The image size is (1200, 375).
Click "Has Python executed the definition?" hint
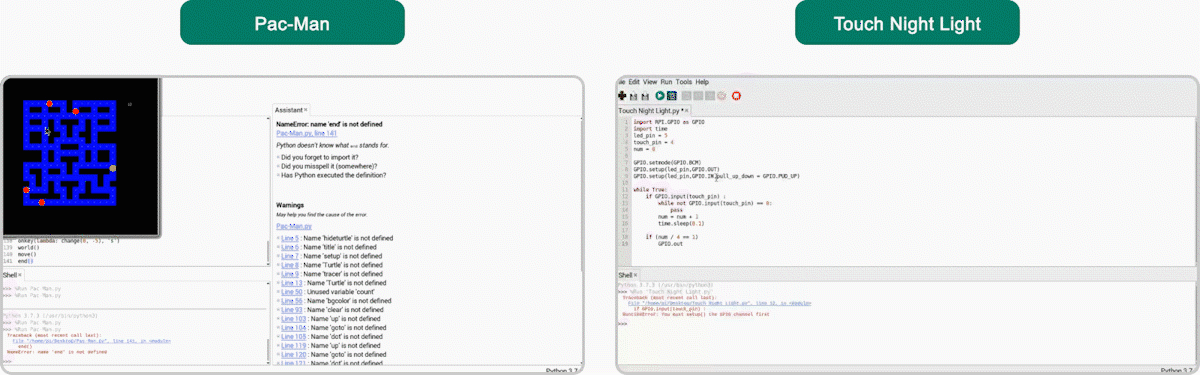point(333,175)
